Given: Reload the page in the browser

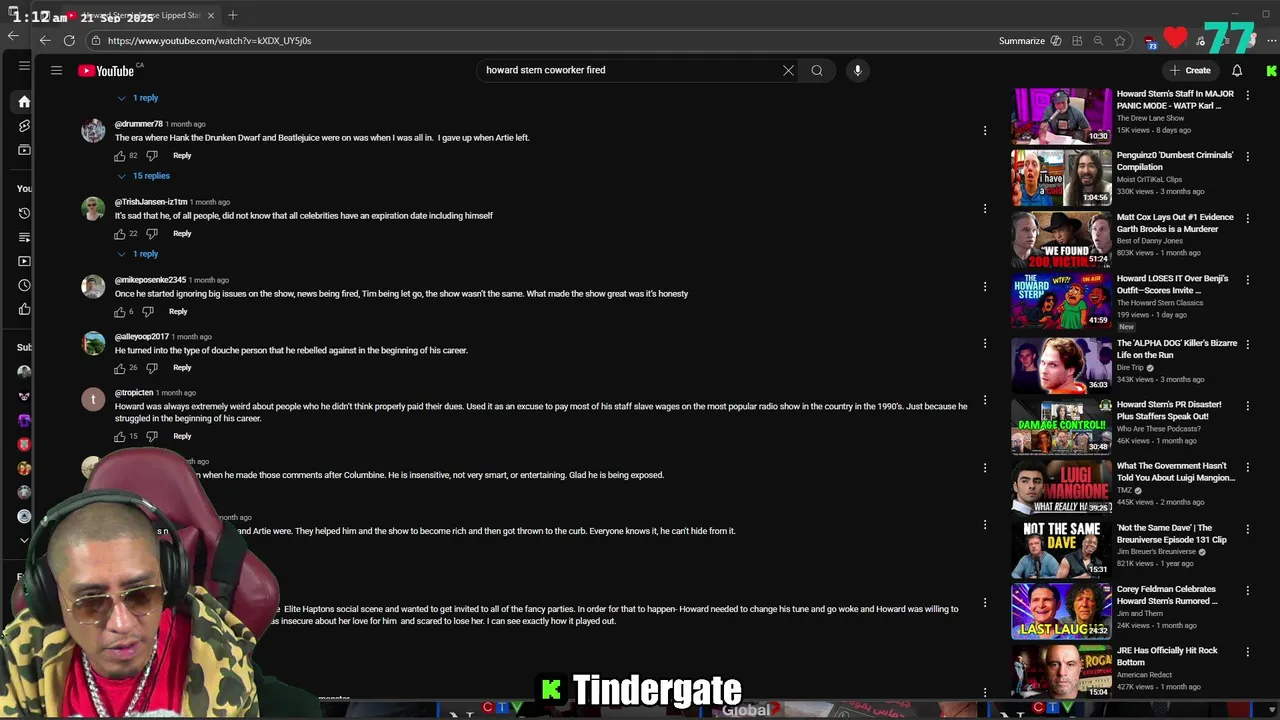Looking at the screenshot, I should [69, 40].
